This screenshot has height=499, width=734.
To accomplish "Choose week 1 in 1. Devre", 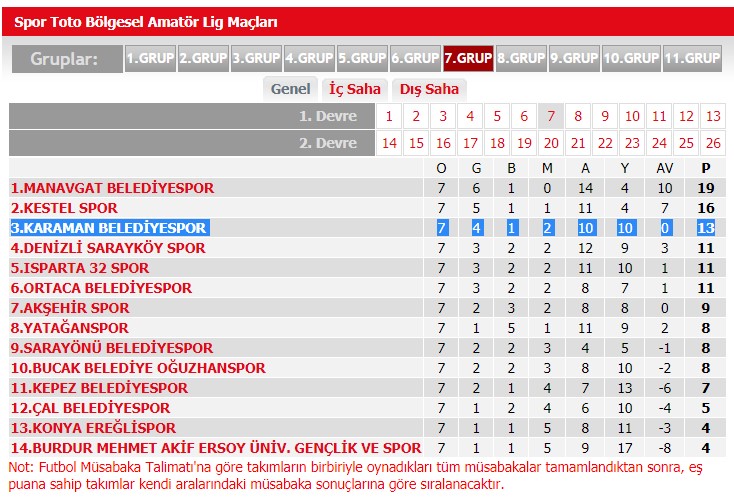I will click(389, 116).
